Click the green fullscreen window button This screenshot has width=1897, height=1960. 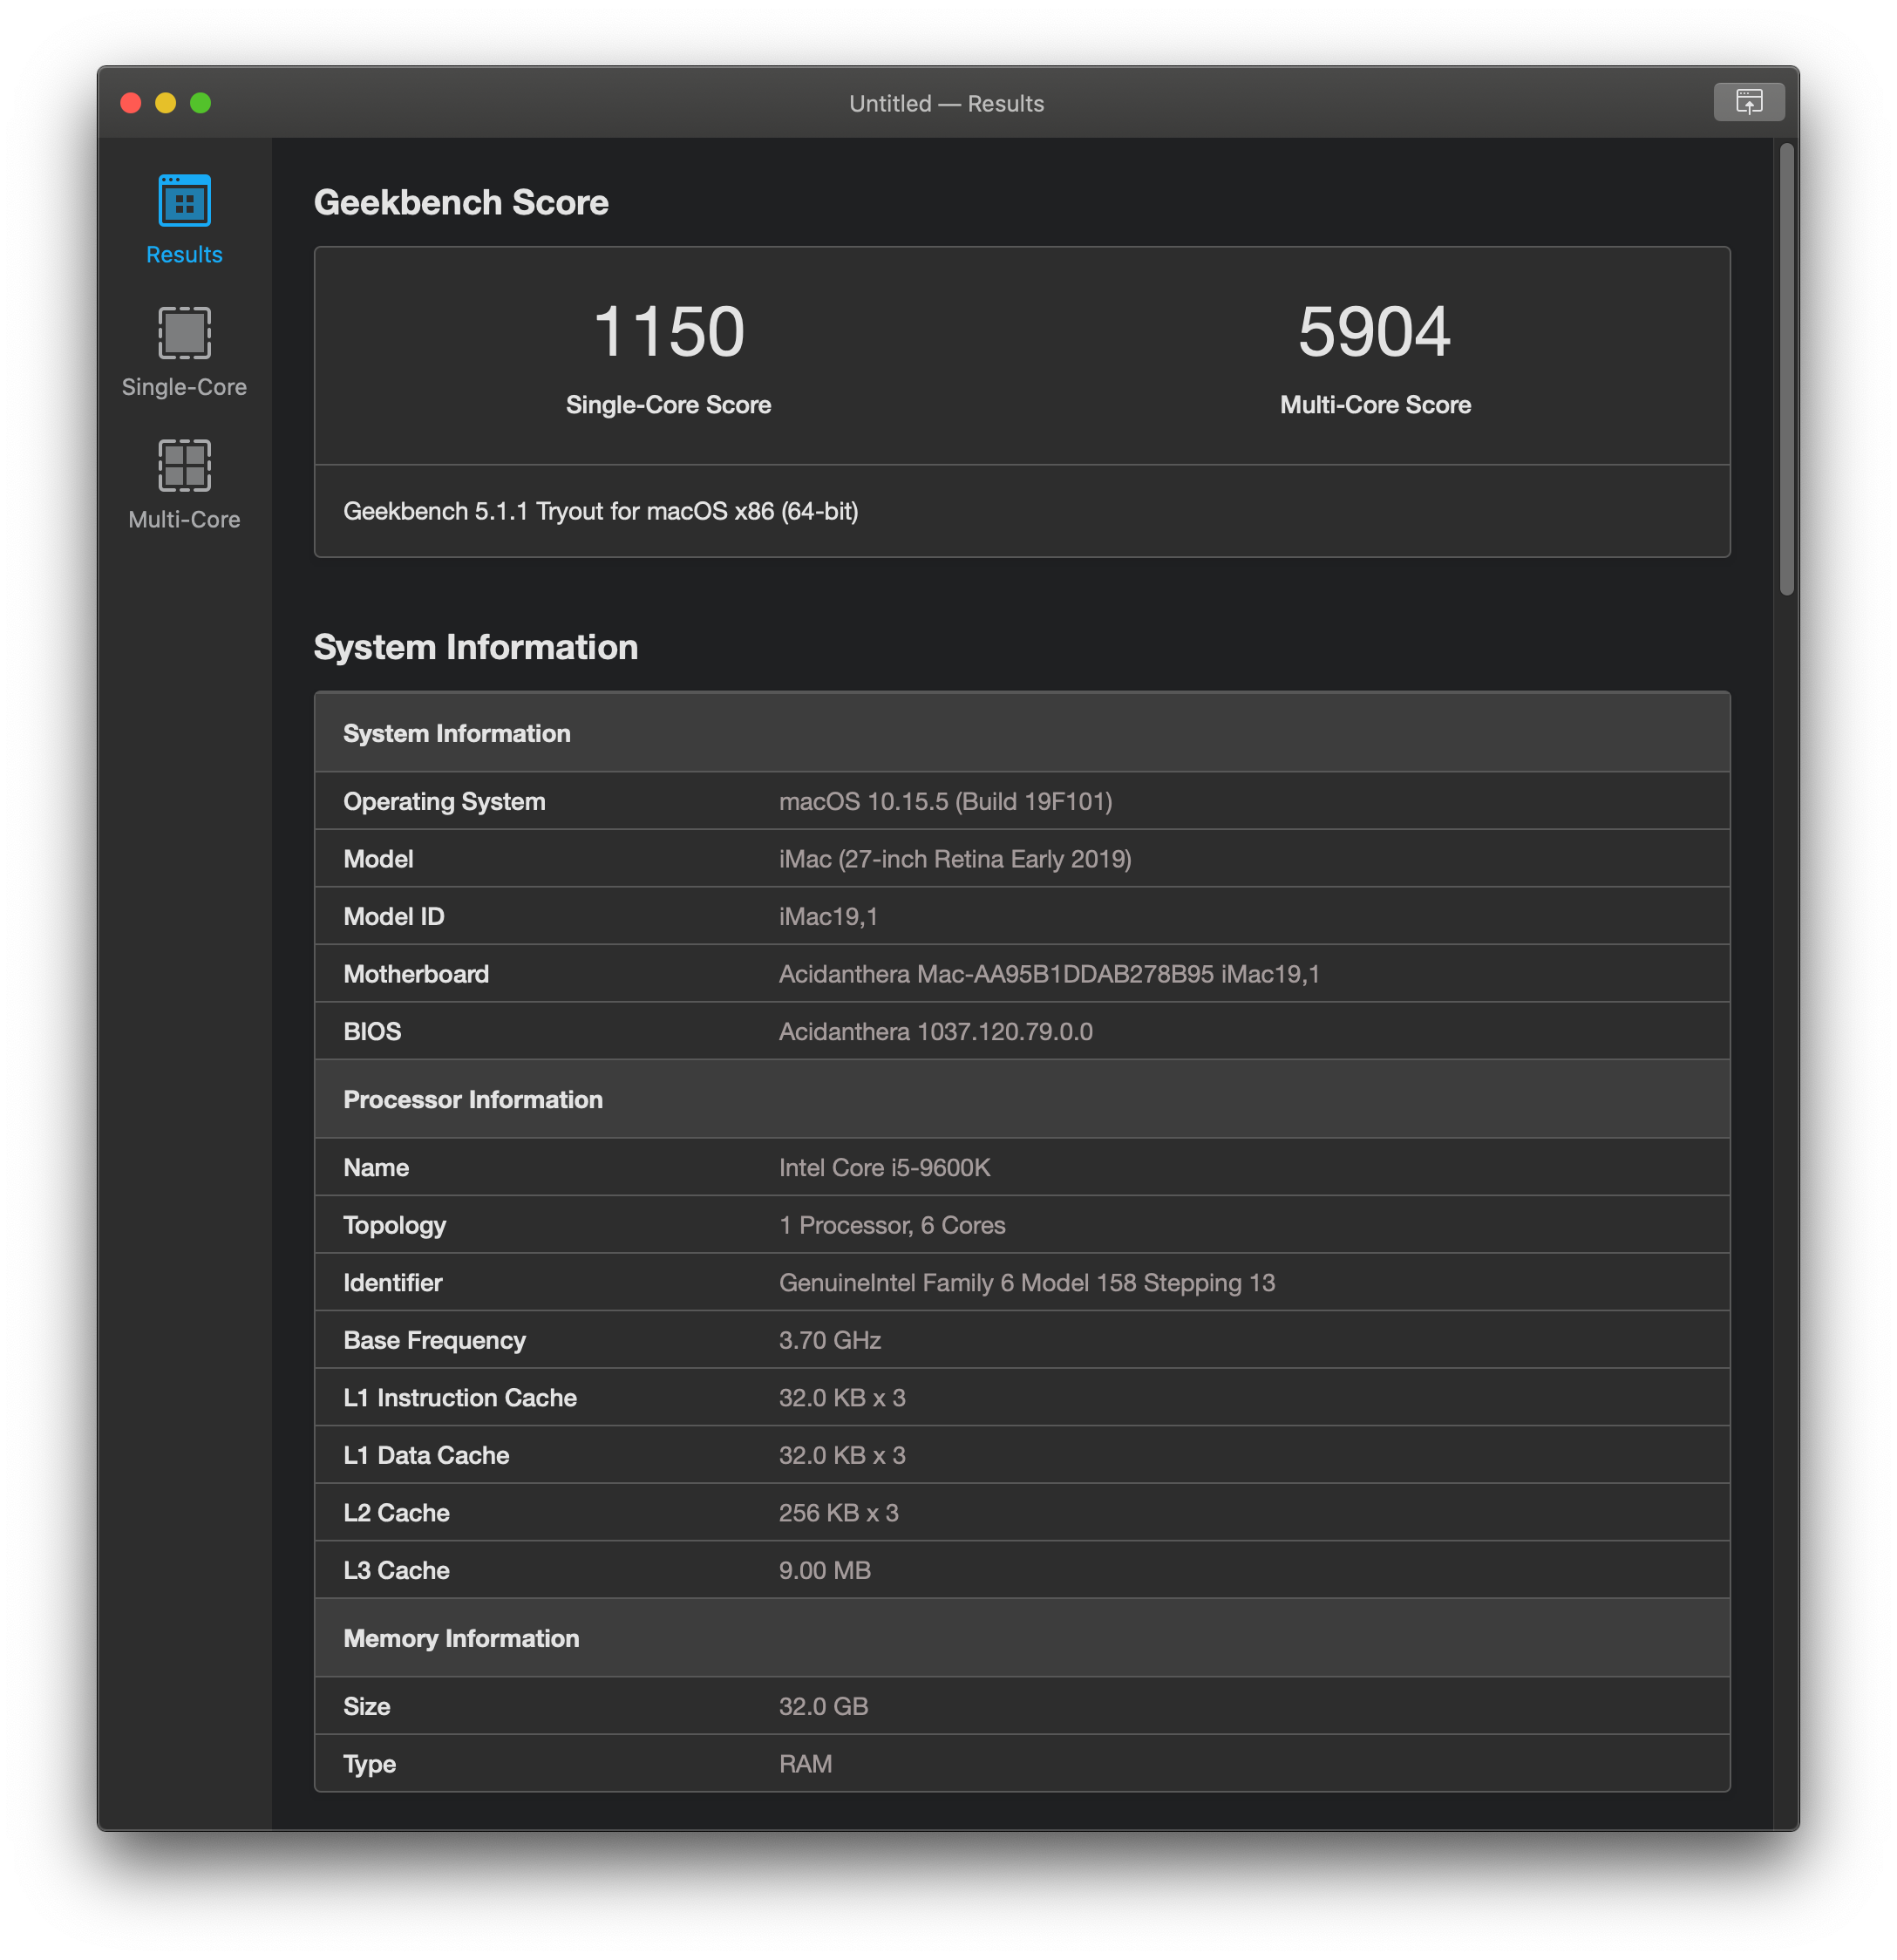201,103
